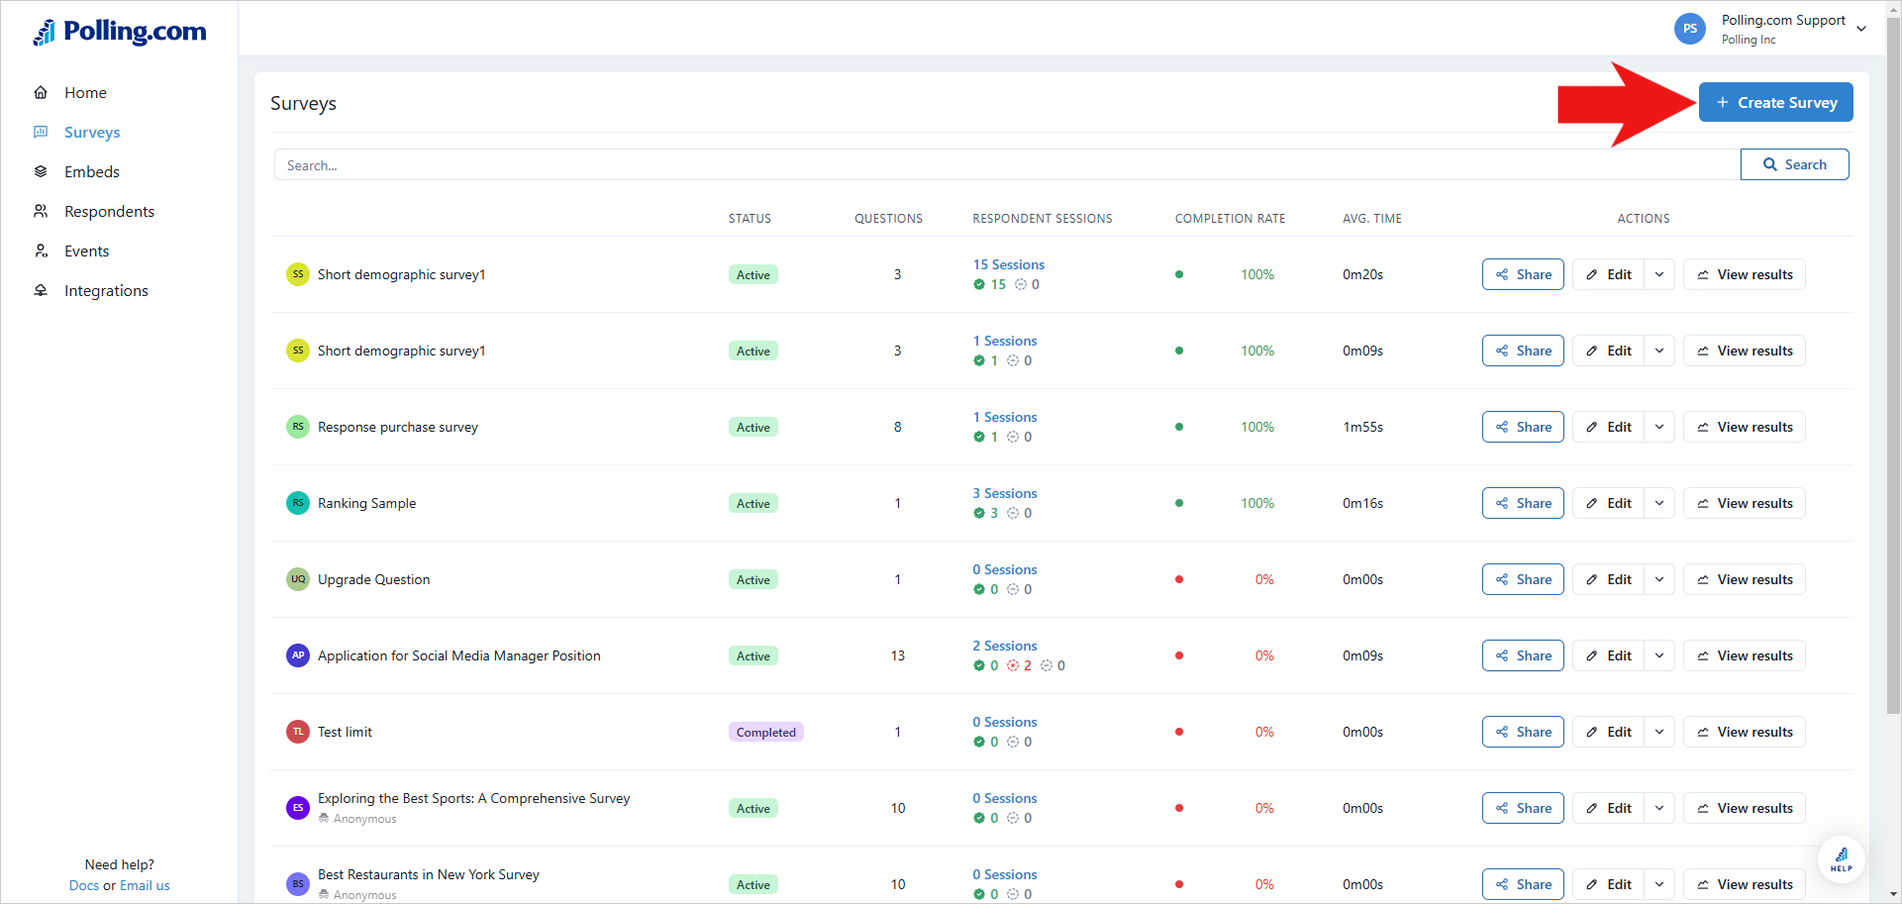Viewport: 1902px width, 904px height.
Task: Click the Home house icon in sidebar
Action: [41, 92]
